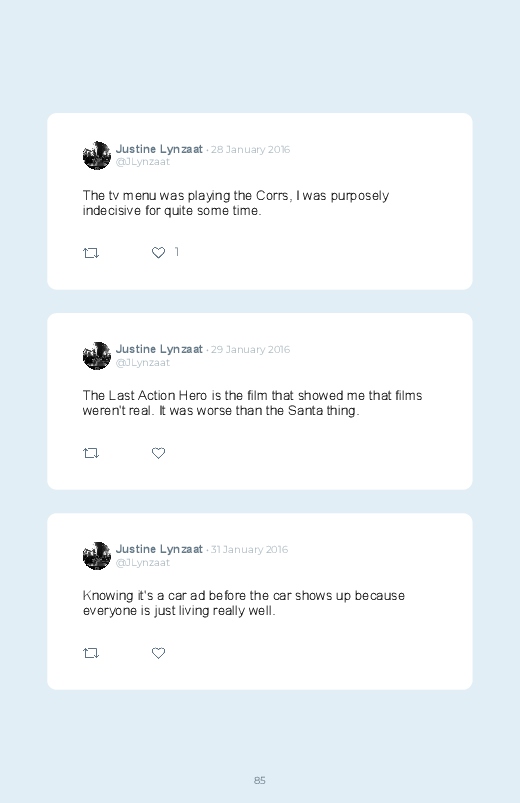The height and width of the screenshot is (803, 520).
Task: Open @JLynzaat handle on second tweet
Action: pyautogui.click(x=142, y=363)
